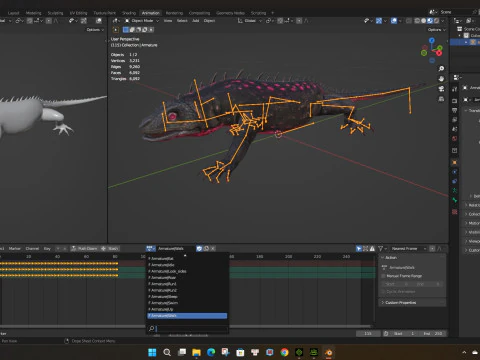
Task: Open the World properties tab
Action: tap(455, 138)
